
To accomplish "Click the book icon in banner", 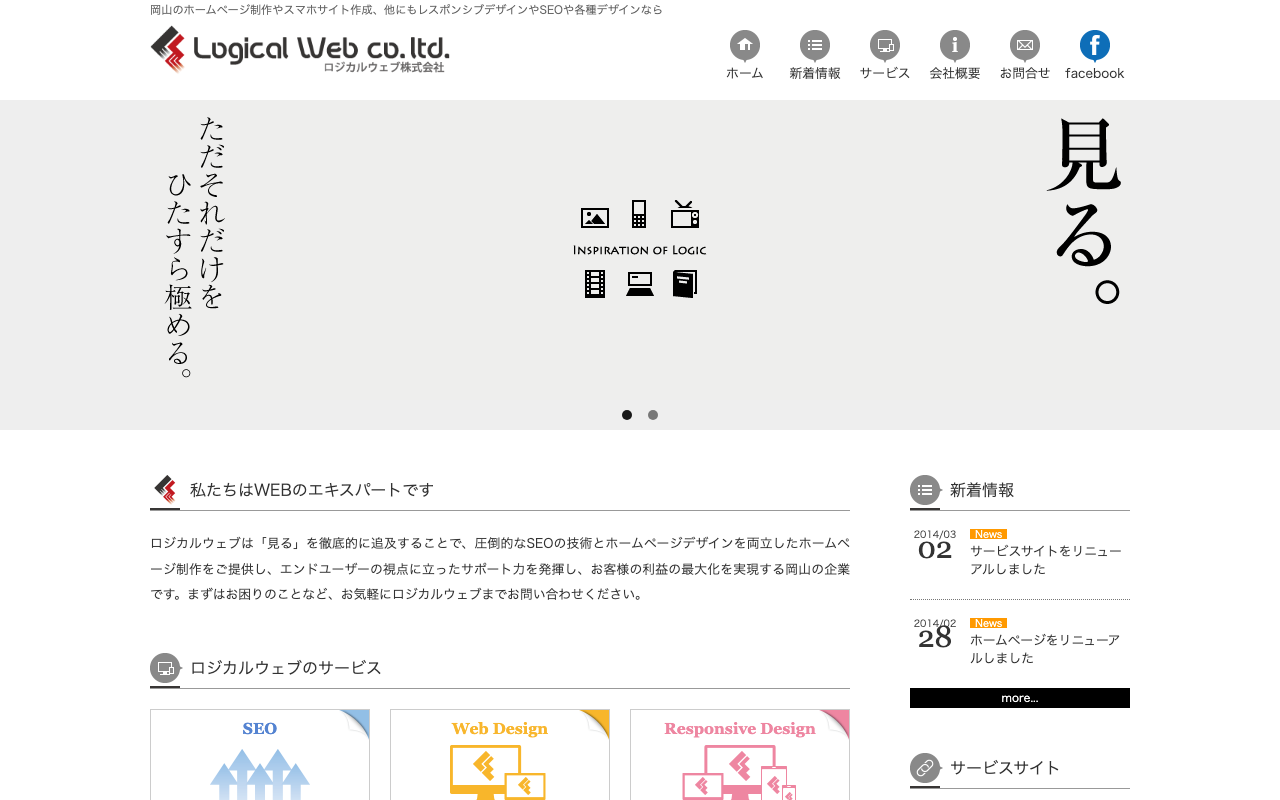I will (685, 284).
